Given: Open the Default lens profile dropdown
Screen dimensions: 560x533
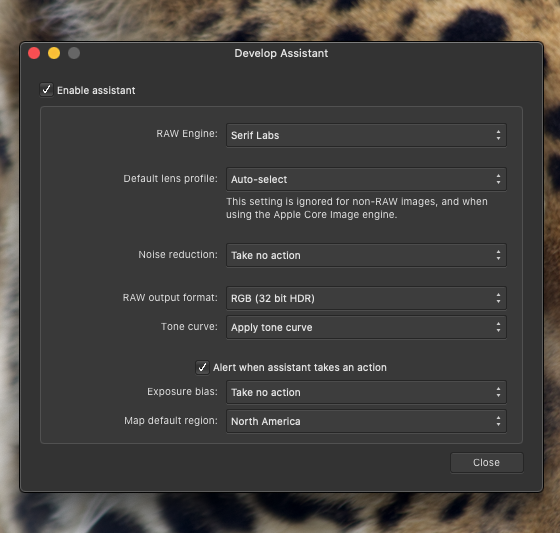Looking at the screenshot, I should click(x=366, y=179).
